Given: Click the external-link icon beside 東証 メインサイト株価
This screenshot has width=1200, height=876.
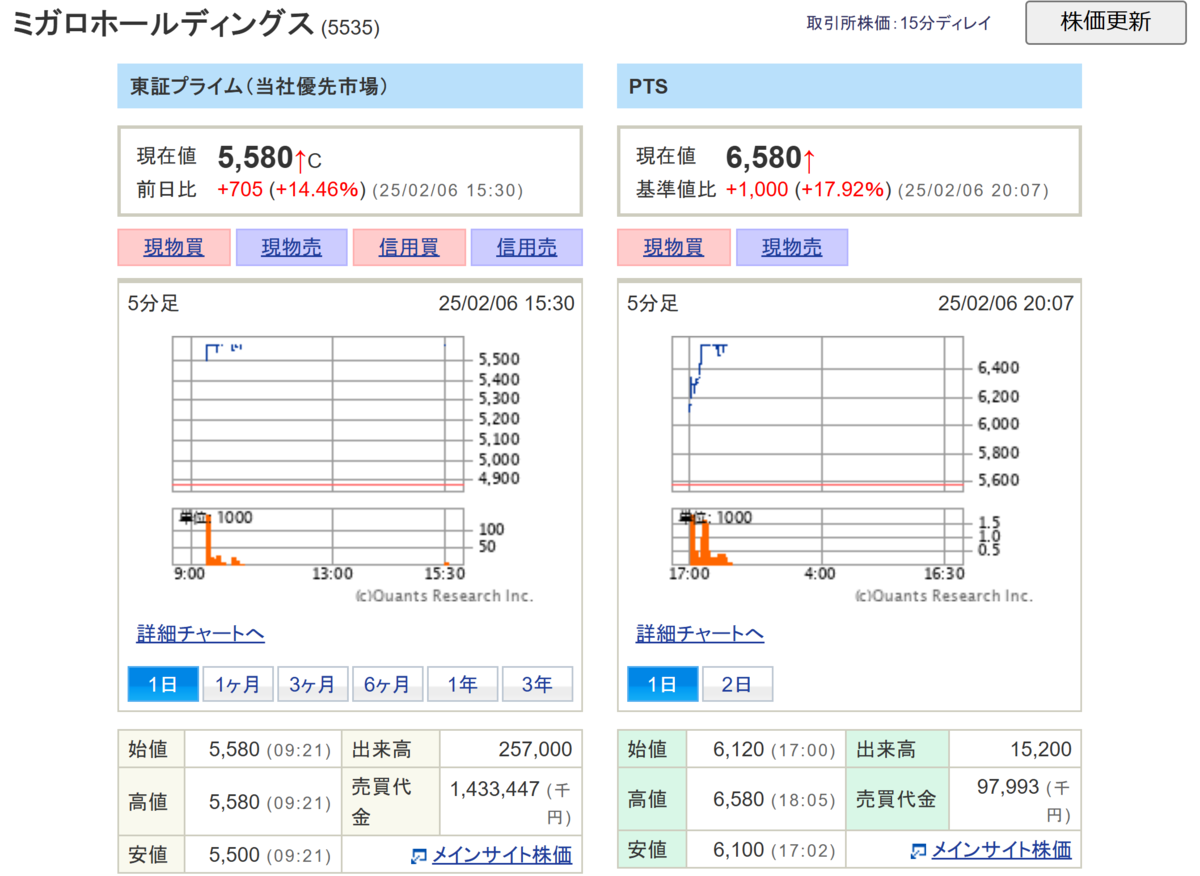Looking at the screenshot, I should coord(419,856).
